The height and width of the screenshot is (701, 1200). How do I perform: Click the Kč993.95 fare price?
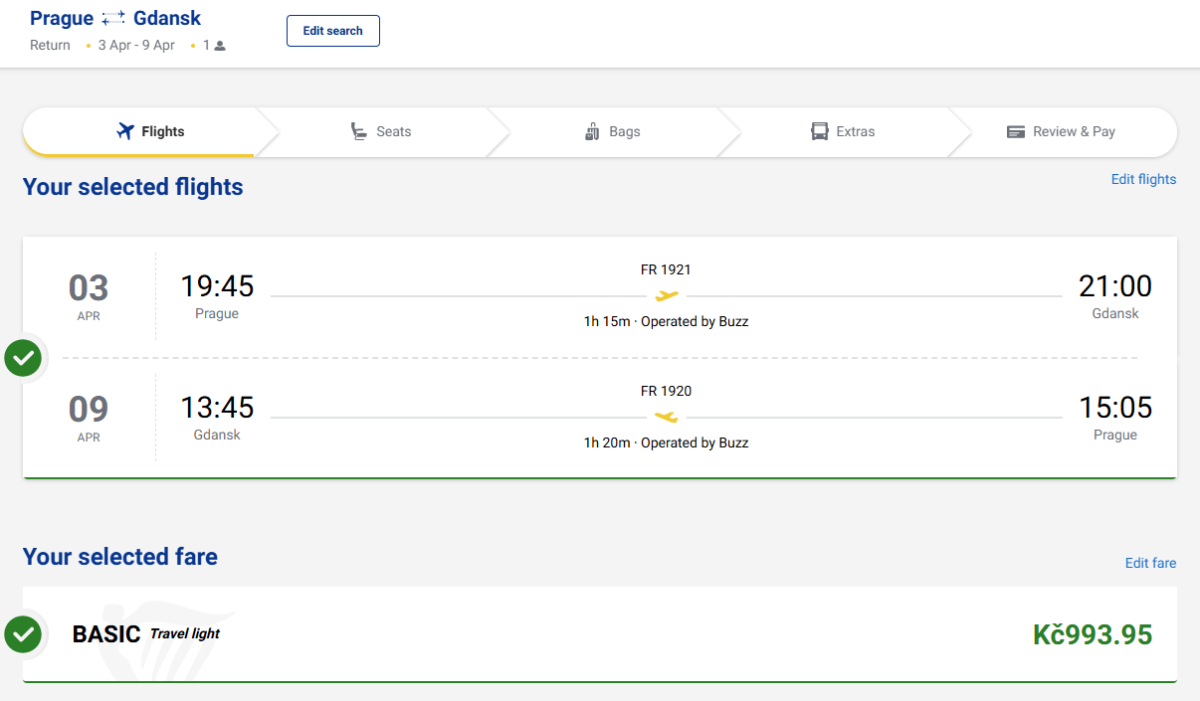[x=1092, y=635]
